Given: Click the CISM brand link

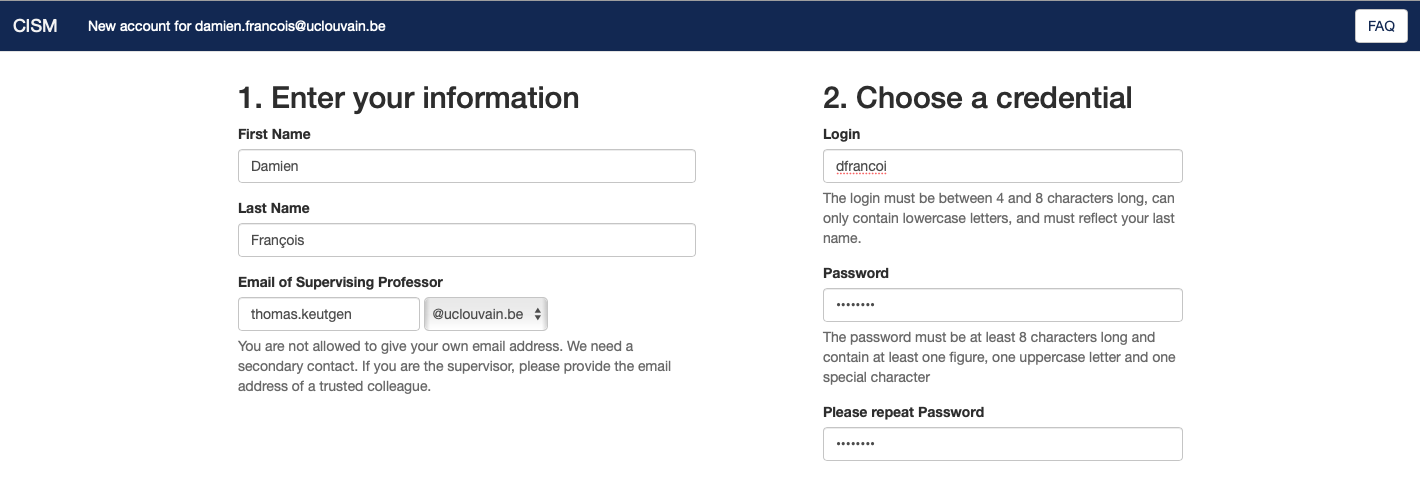Looking at the screenshot, I should pyautogui.click(x=35, y=26).
